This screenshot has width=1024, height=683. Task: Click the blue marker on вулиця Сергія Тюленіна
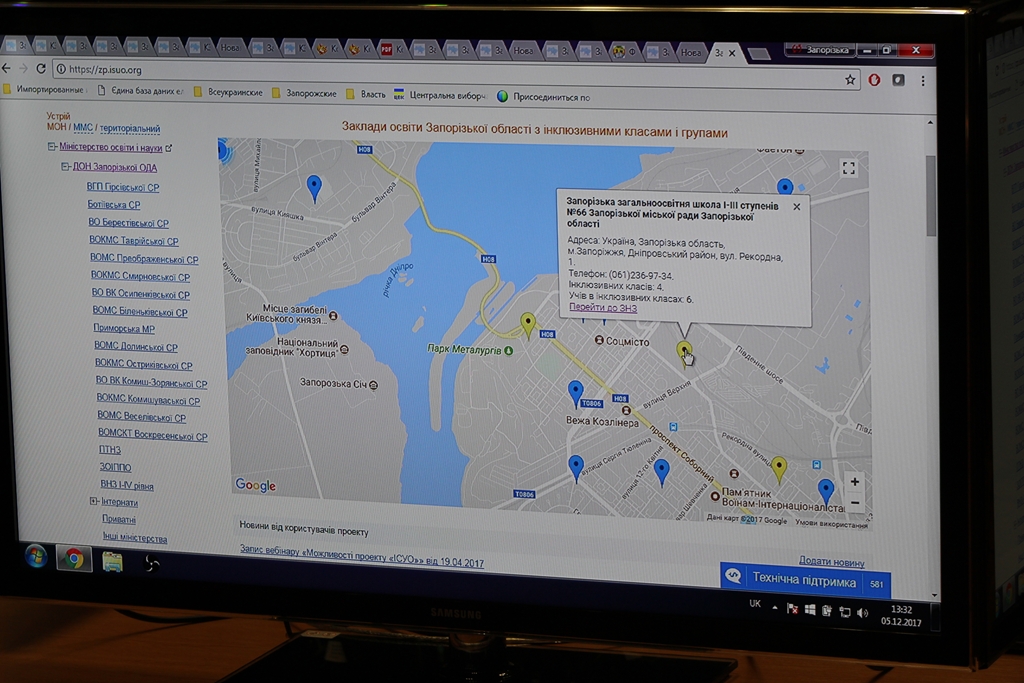(576, 468)
